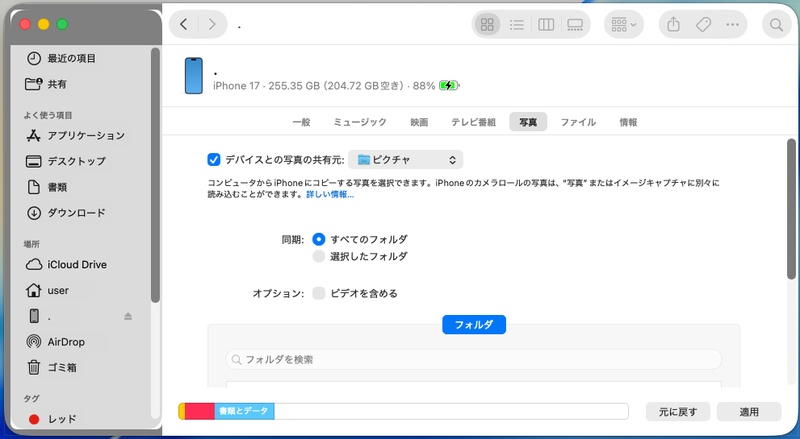Image resolution: width=800 pixels, height=439 pixels.
Task: Toggle デバイスとの写真の共有元 checkbox
Action: click(214, 160)
